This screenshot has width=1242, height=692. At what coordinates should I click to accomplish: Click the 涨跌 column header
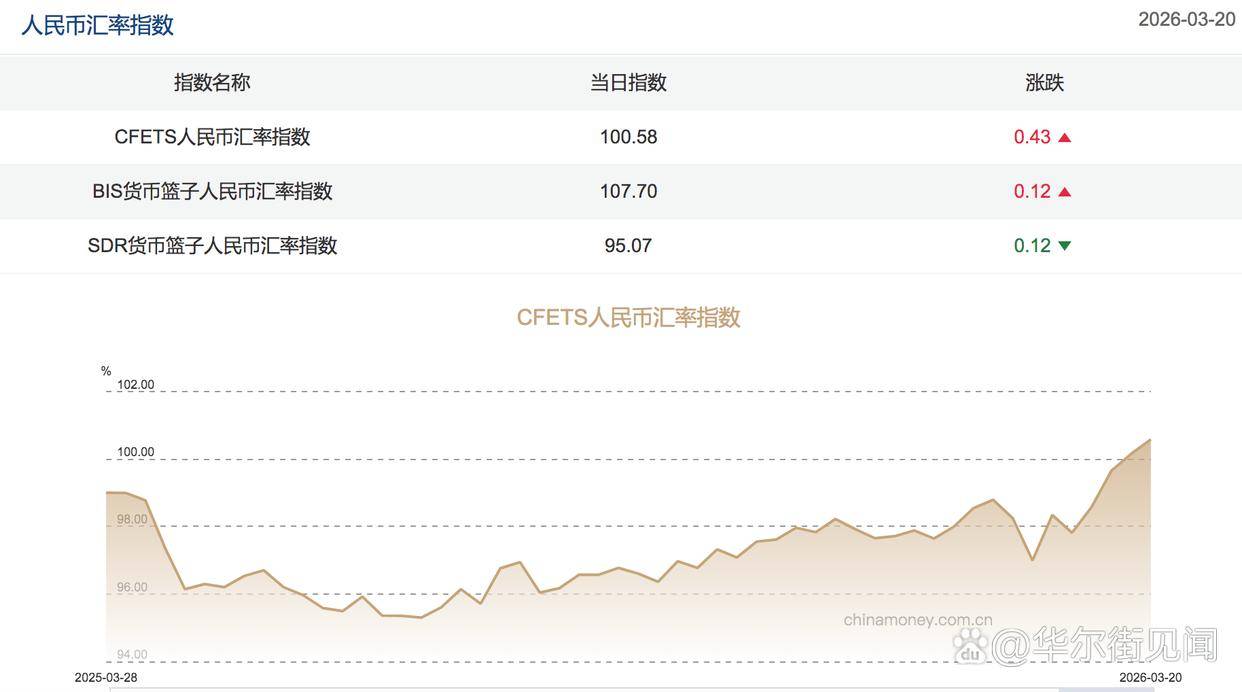1044,83
